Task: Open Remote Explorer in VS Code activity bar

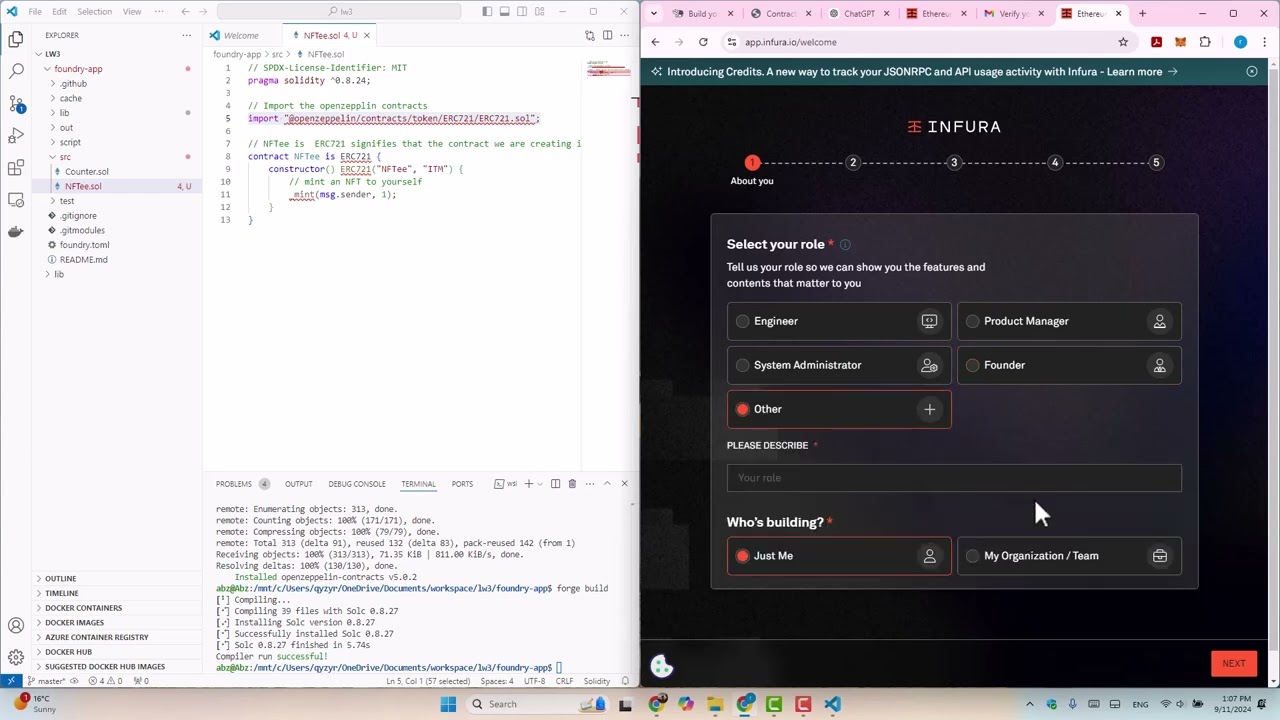Action: pyautogui.click(x=16, y=200)
